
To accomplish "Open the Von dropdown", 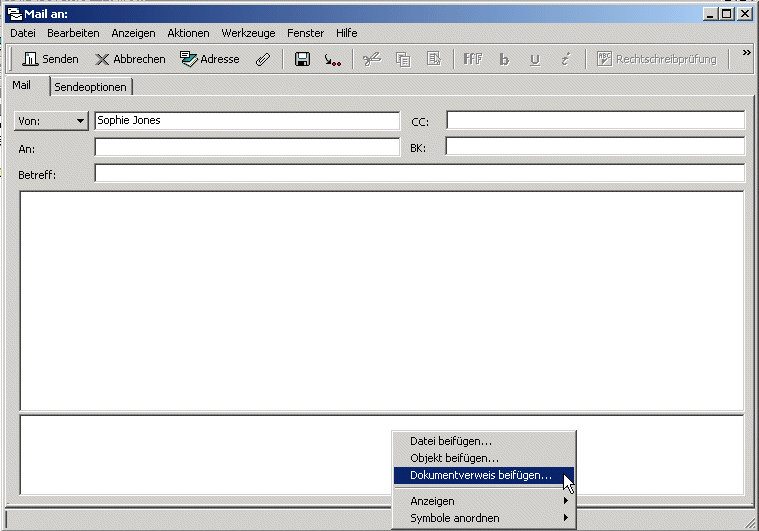I will [x=51, y=121].
